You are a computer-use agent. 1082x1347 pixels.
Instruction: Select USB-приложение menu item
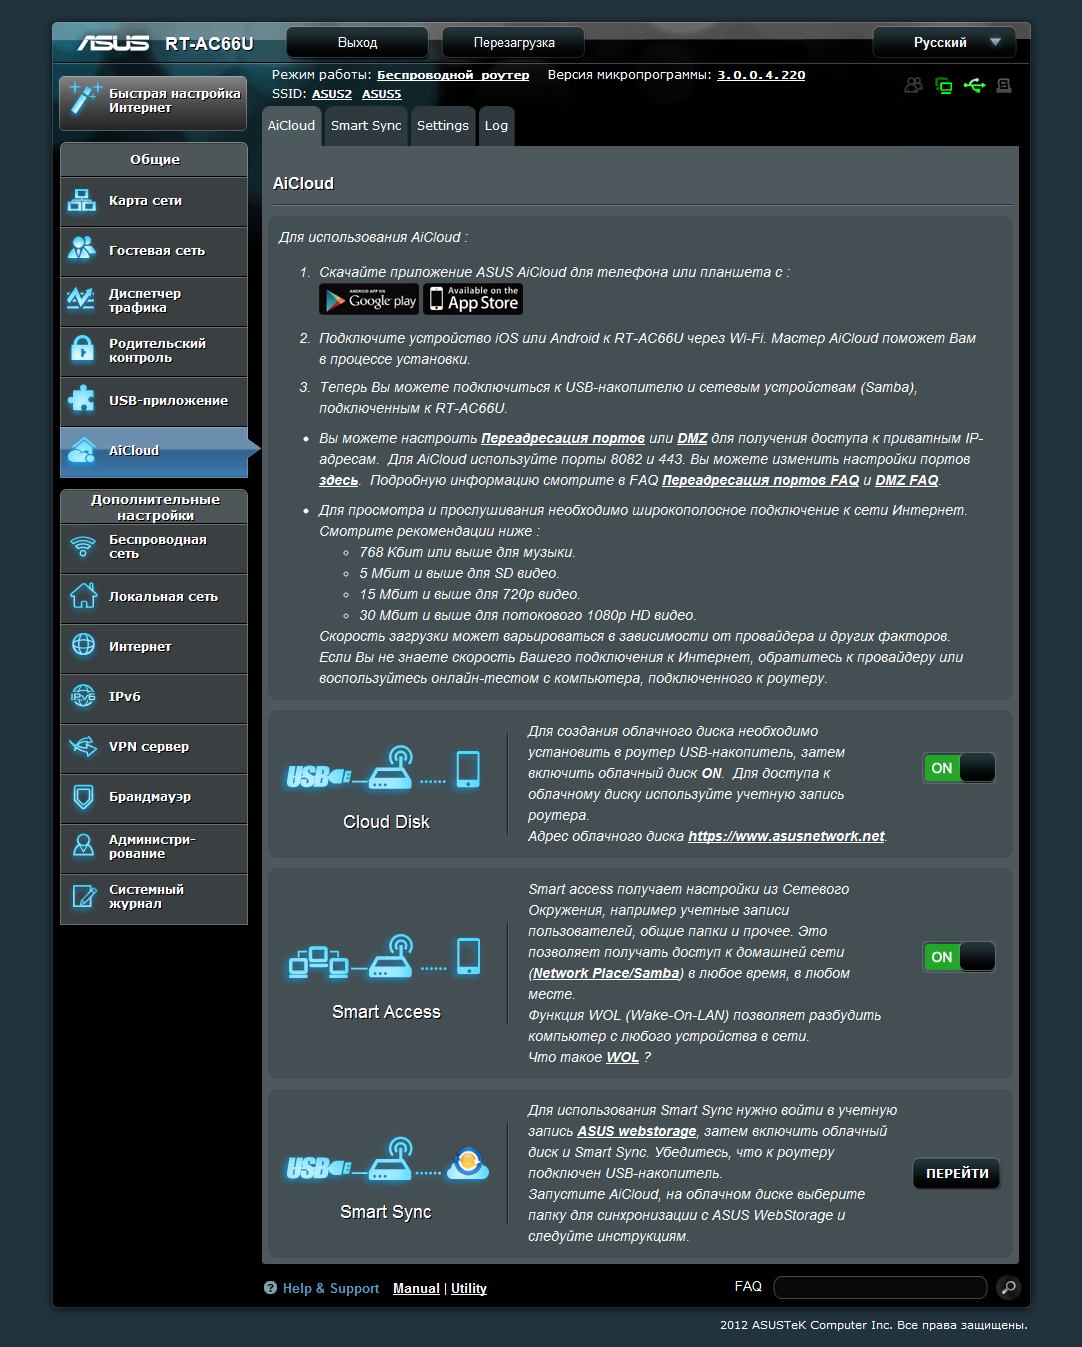point(154,401)
